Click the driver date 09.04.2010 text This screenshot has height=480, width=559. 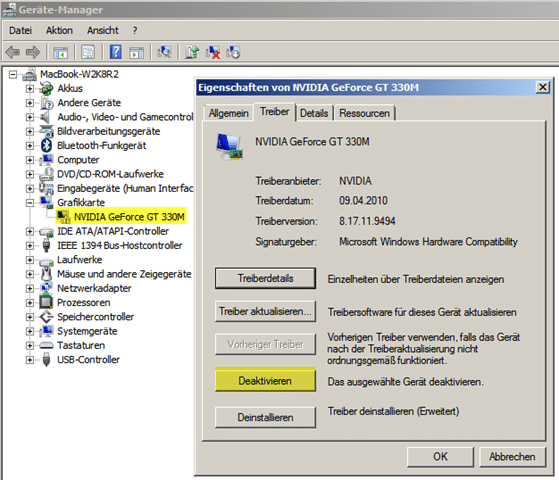363,200
